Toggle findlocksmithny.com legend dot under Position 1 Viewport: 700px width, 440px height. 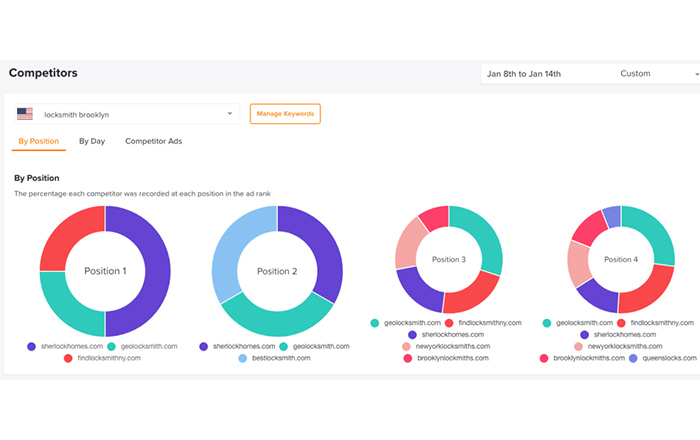pyautogui.click(x=68, y=358)
